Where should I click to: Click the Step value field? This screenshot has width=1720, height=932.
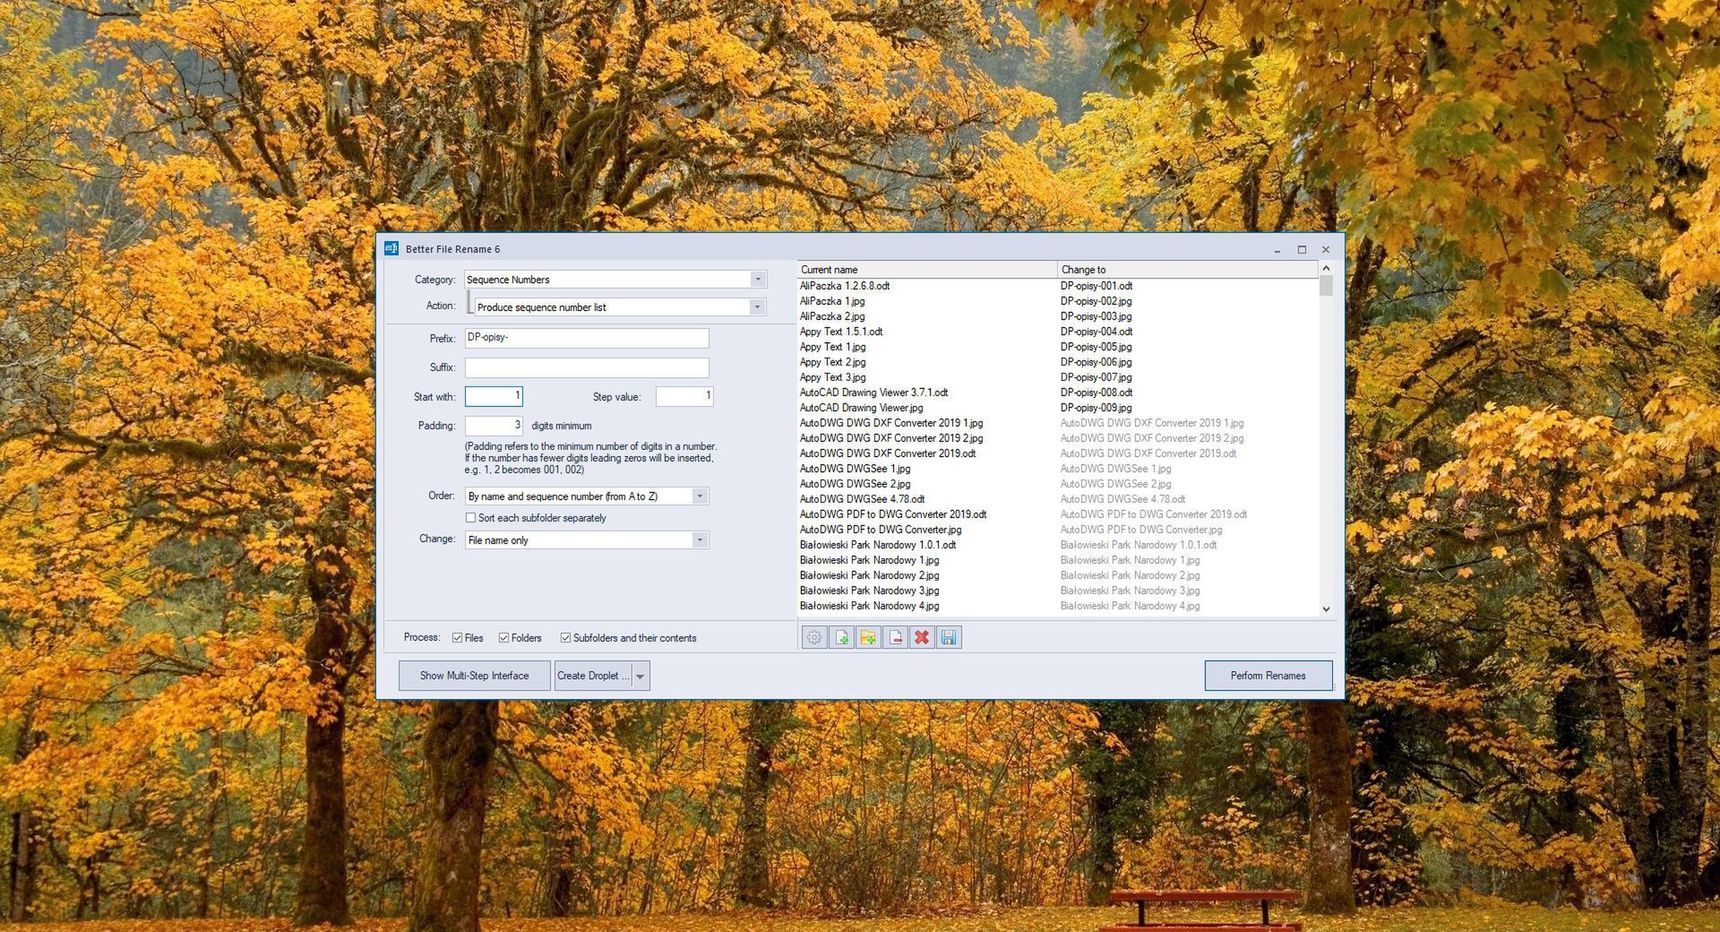pos(684,396)
